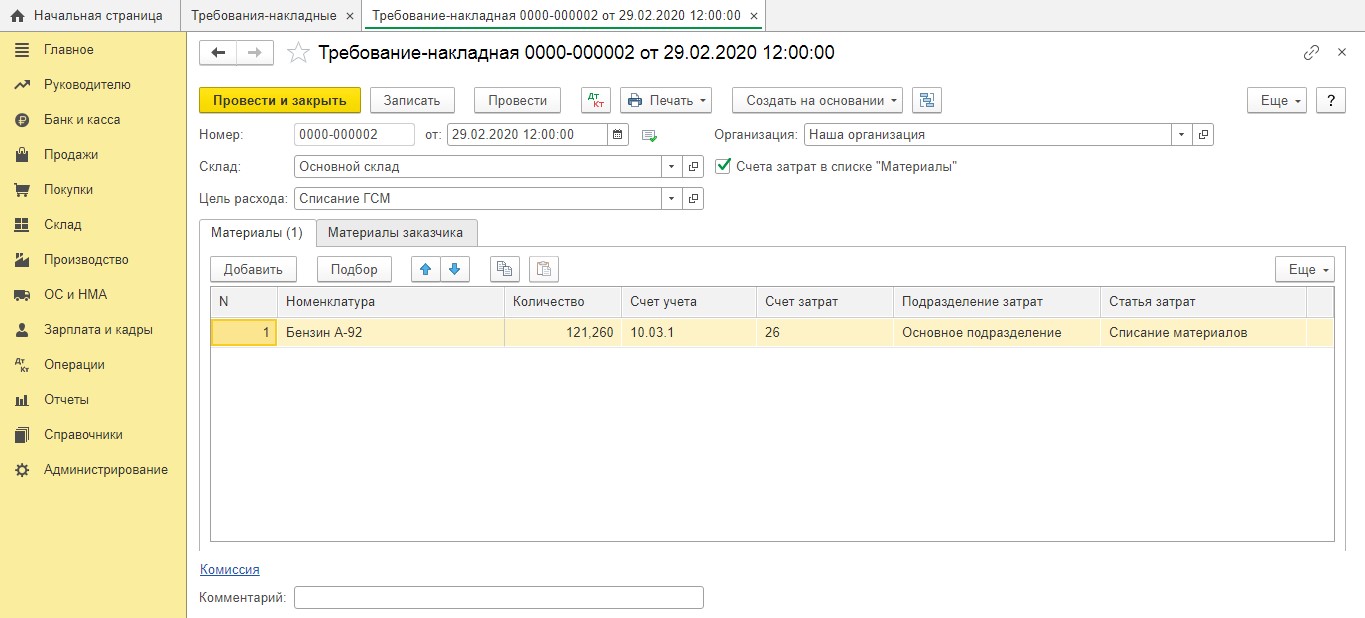Copy rows icon in table toolbar

[505, 269]
